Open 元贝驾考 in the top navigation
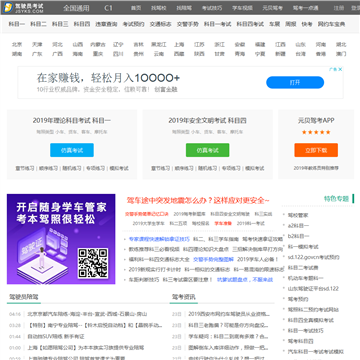This screenshot has height=360, width=360. (x=273, y=8)
